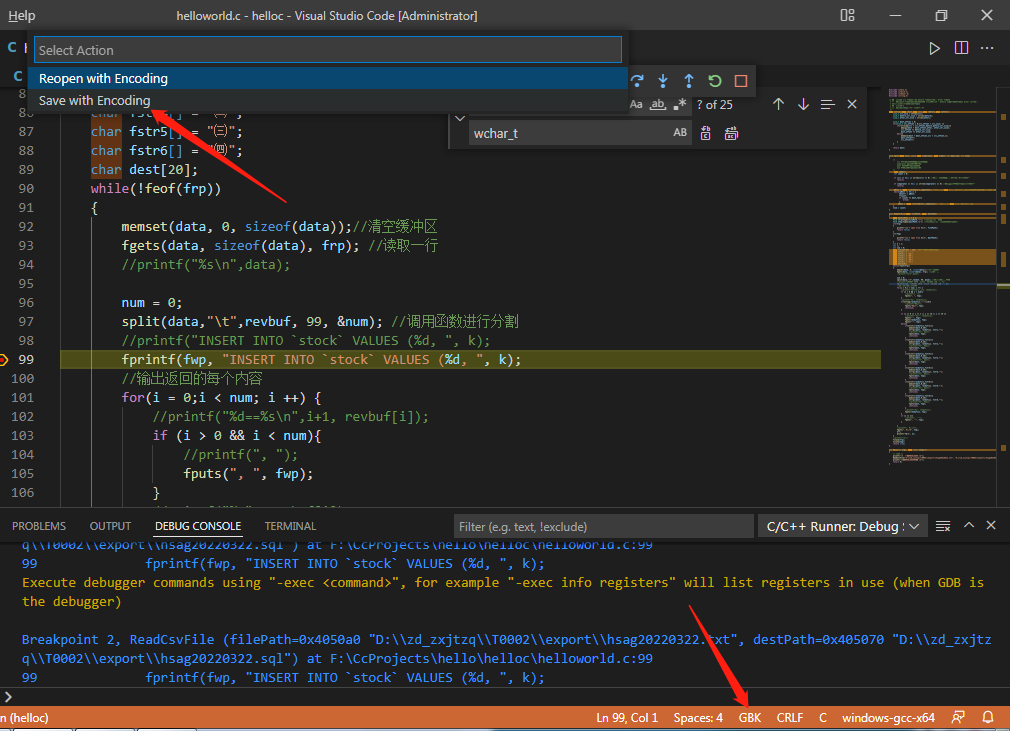Screen dimensions: 1010x731
Task: Collapse the replace field in find widget
Action: point(460,118)
